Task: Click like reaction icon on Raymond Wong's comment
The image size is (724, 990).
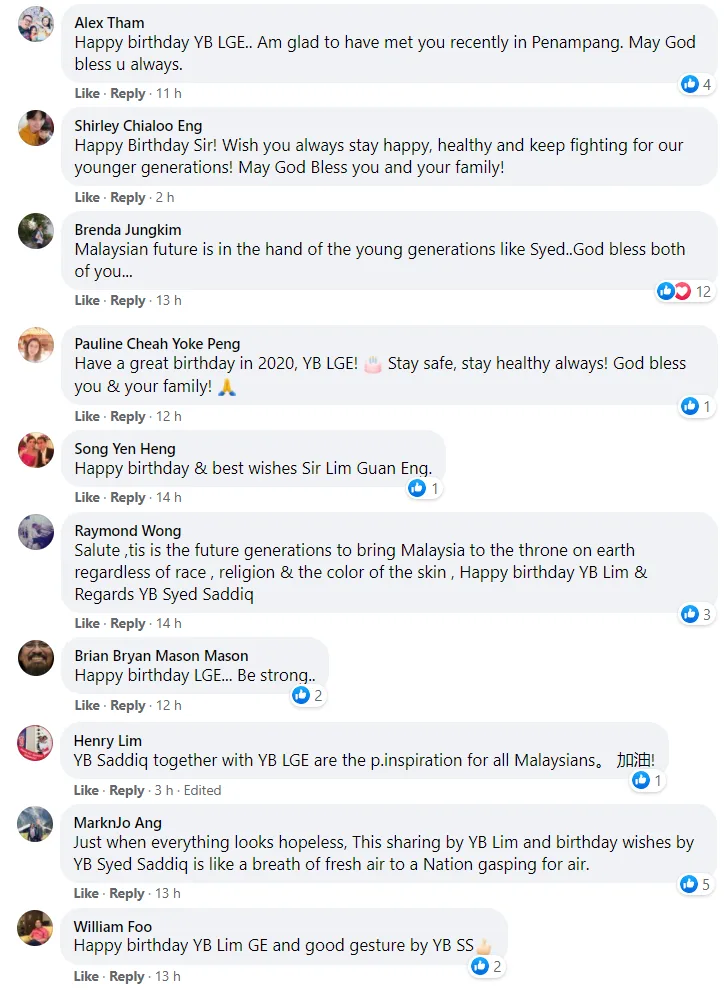Action: pos(690,614)
